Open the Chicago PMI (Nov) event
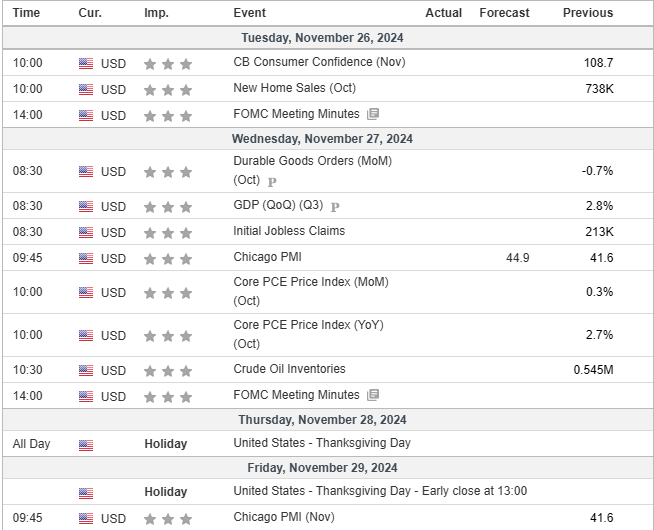Viewport: 654px width, 530px height. [x=284, y=517]
